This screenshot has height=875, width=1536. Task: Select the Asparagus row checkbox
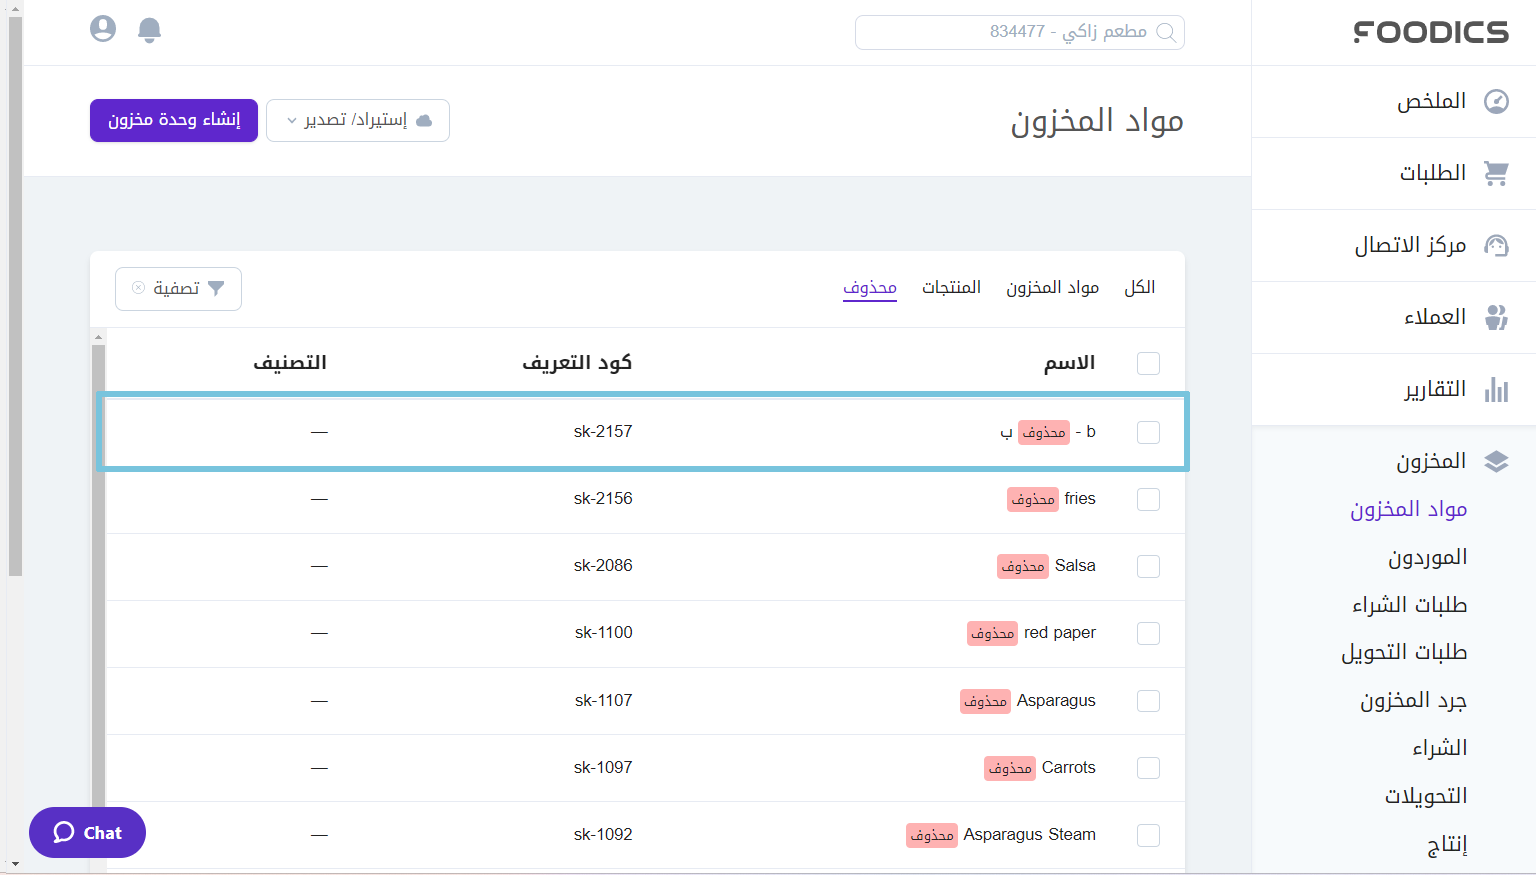coord(1148,701)
